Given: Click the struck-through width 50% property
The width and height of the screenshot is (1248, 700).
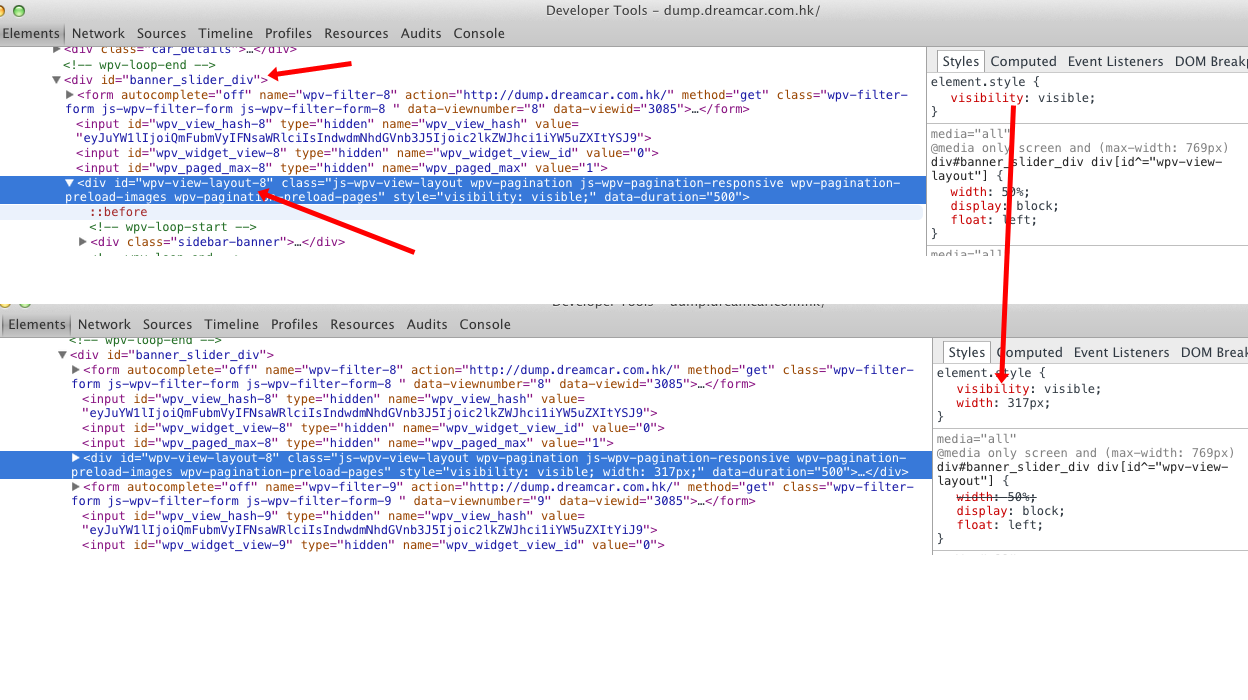Looking at the screenshot, I should (x=996, y=497).
